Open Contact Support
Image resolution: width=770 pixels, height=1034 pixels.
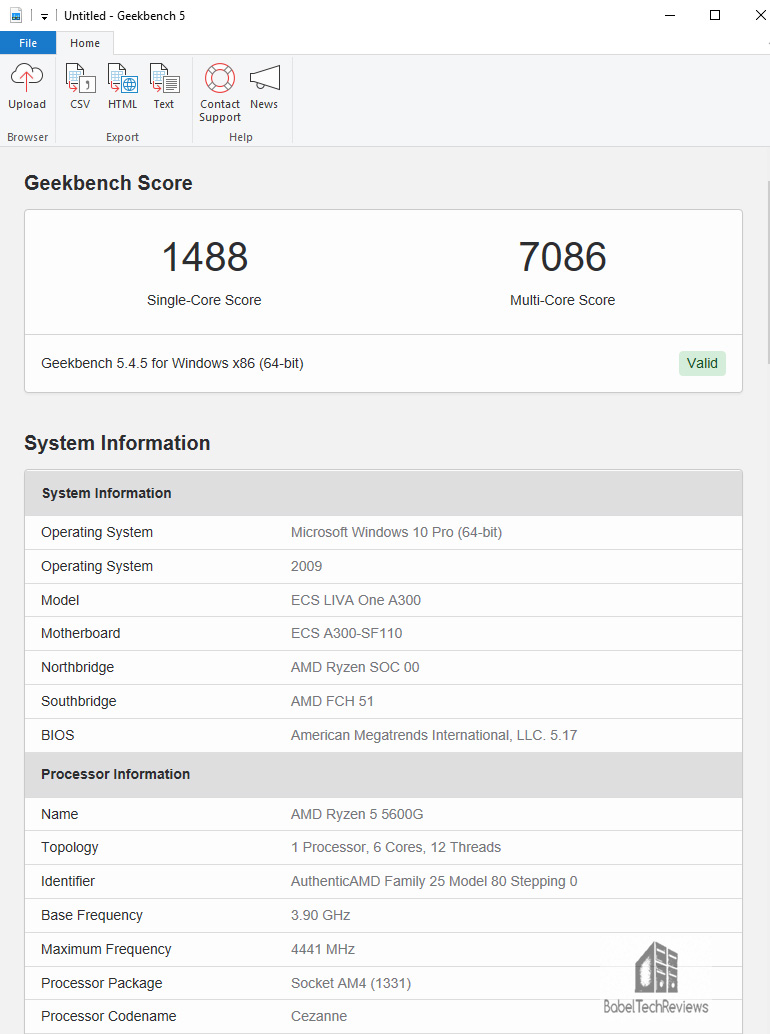pos(220,93)
